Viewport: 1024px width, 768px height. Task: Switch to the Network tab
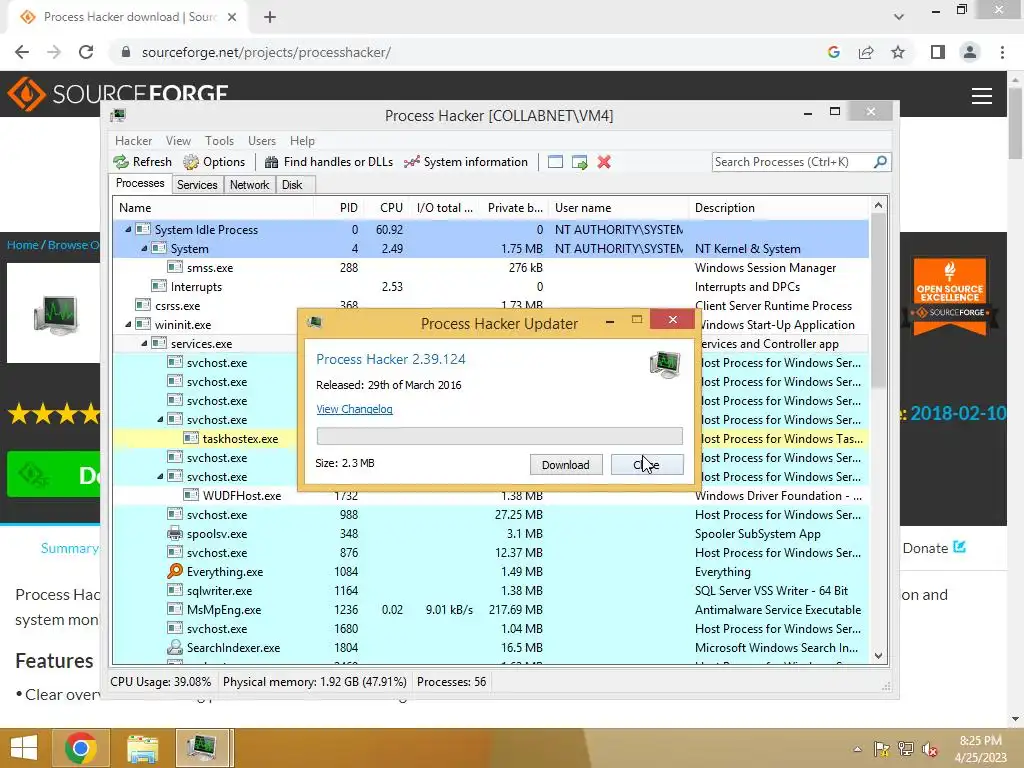point(249,185)
